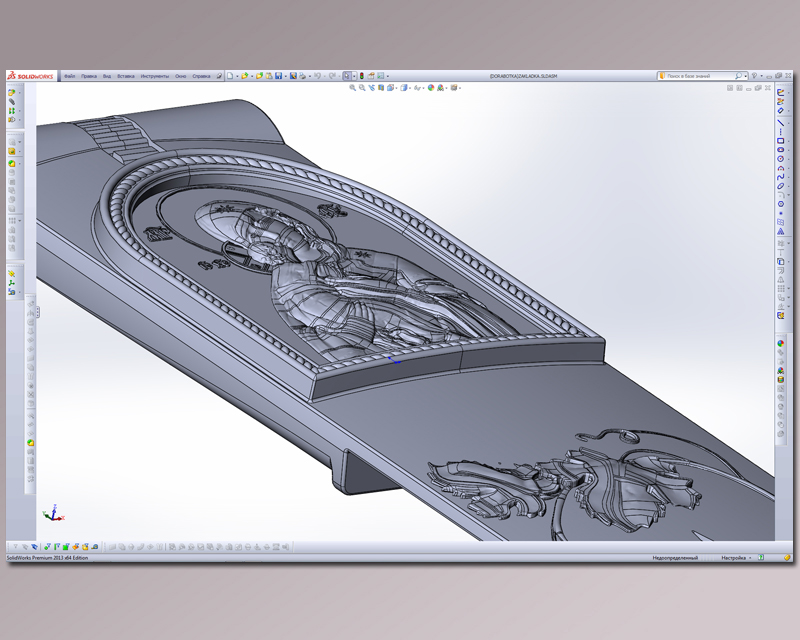This screenshot has height=640, width=800.
Task: Click the search magnifier icon
Action: coord(738,76)
